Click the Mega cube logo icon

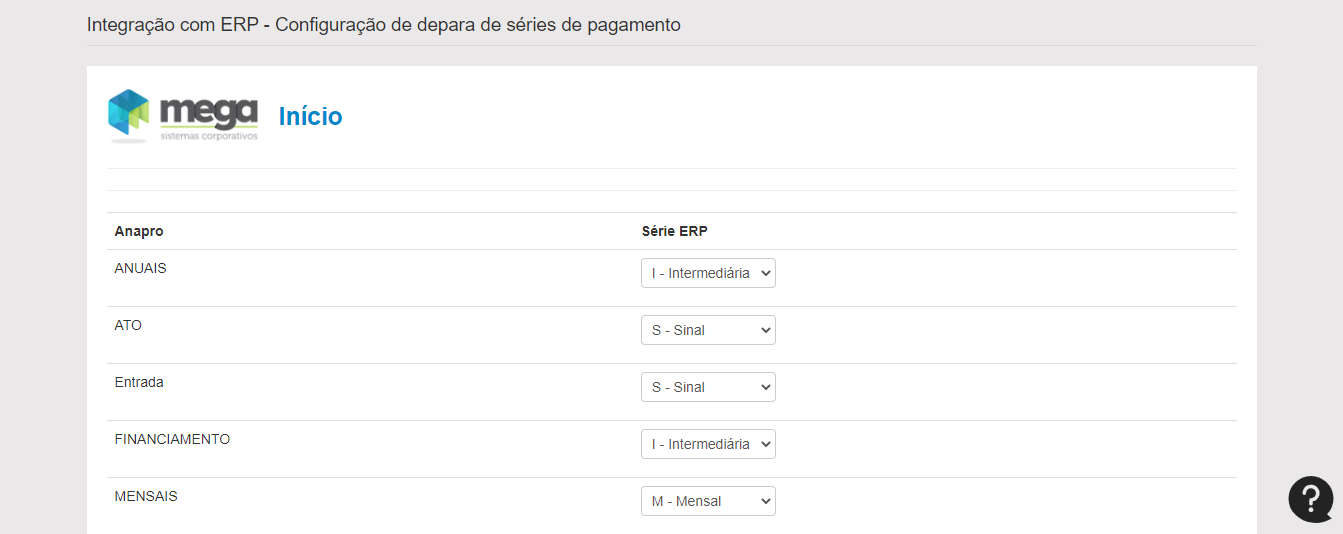point(128,113)
